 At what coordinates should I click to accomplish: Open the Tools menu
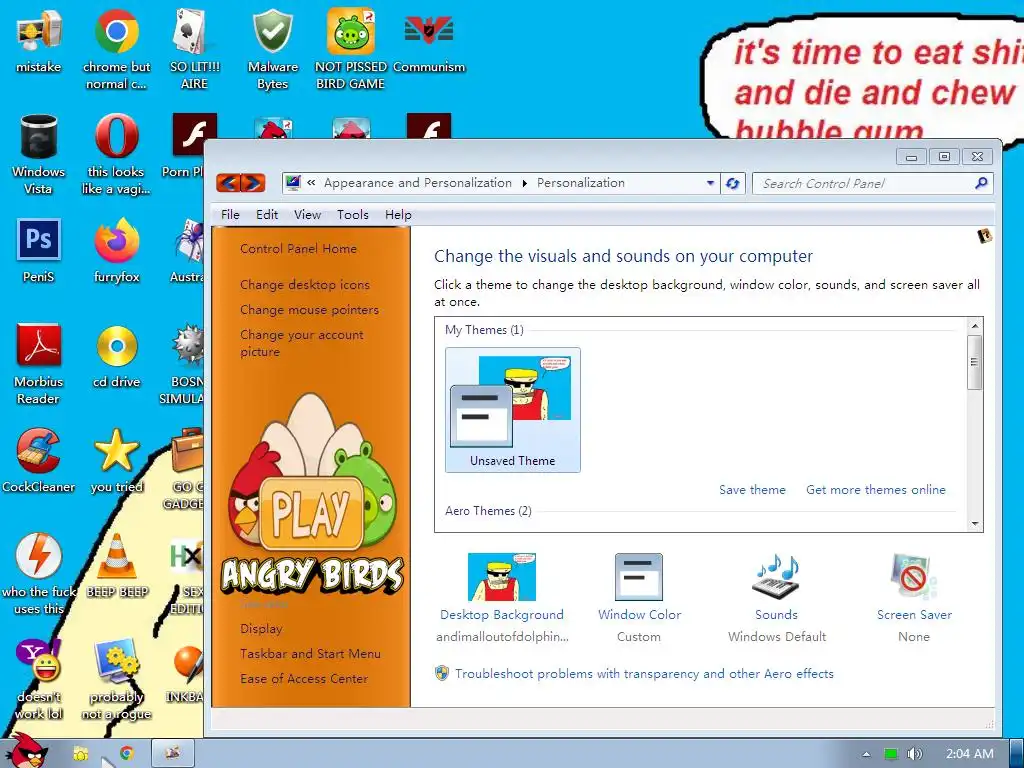[353, 215]
